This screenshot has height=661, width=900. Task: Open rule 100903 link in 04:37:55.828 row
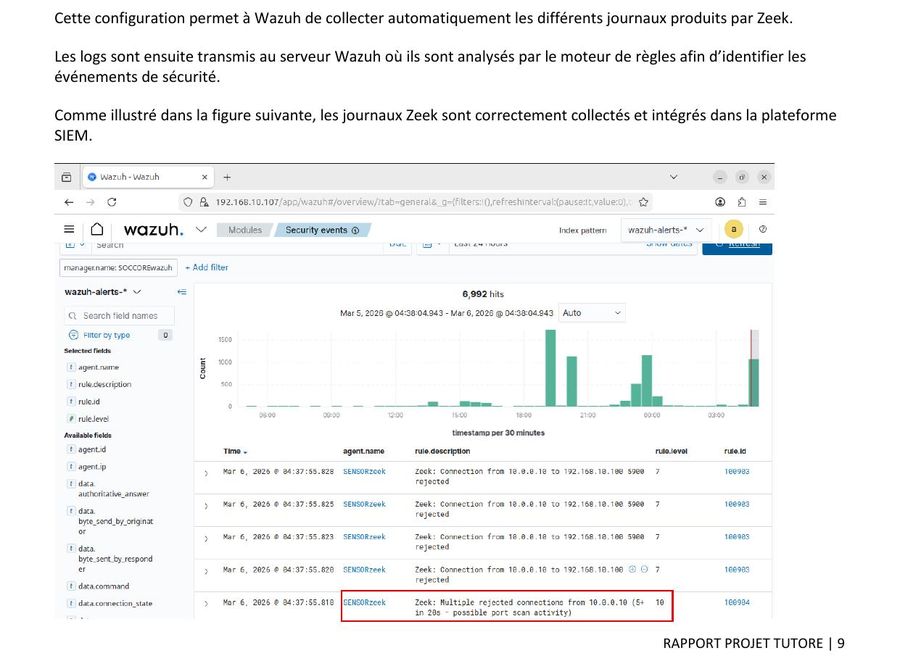[736, 471]
